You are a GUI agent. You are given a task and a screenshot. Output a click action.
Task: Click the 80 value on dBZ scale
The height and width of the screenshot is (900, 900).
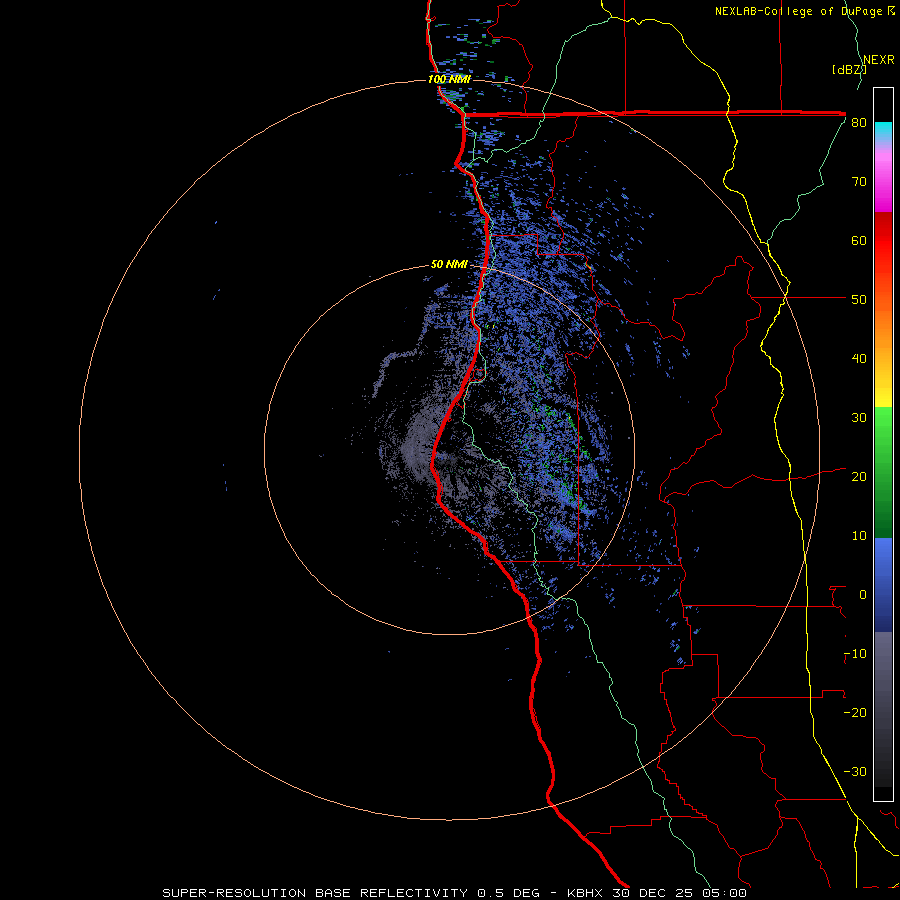tap(859, 123)
